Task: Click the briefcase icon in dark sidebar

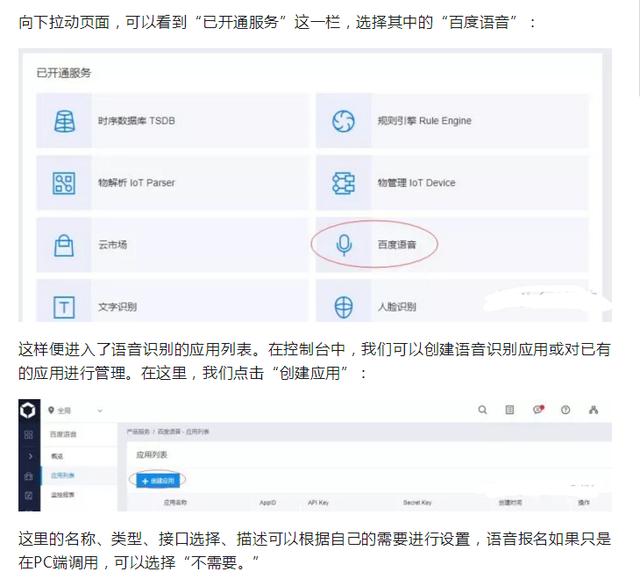Action: (x=29, y=476)
